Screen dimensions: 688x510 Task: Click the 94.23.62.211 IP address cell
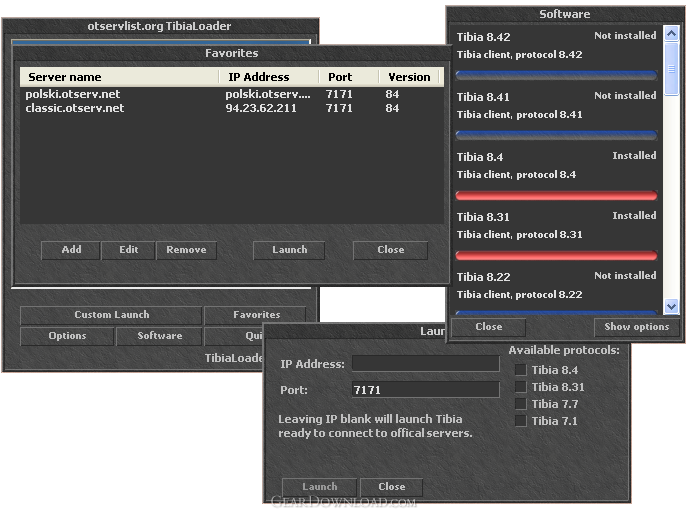click(261, 108)
